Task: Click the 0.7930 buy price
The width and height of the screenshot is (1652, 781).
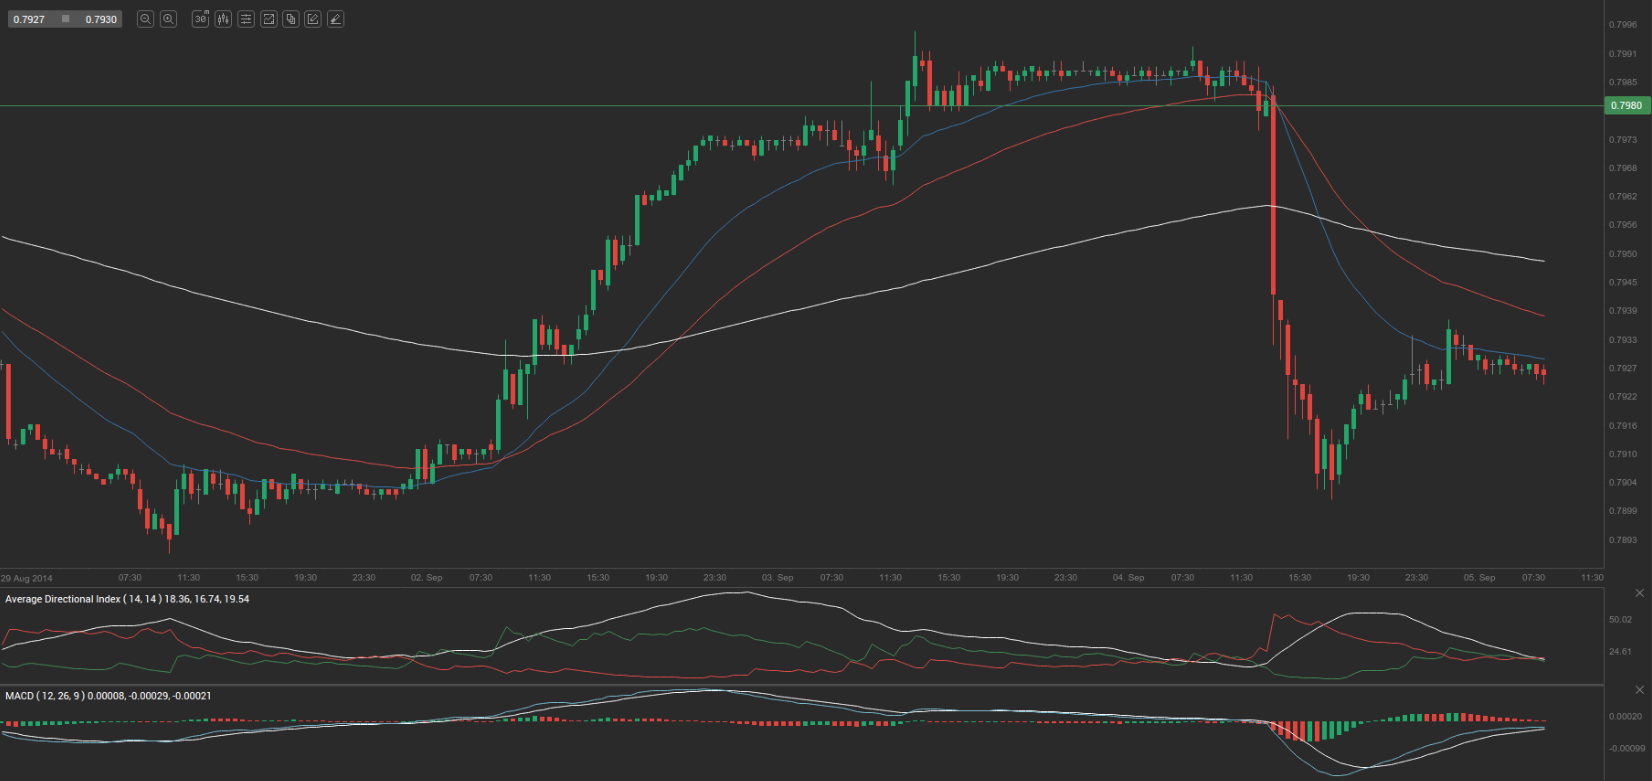Action: coord(101,19)
